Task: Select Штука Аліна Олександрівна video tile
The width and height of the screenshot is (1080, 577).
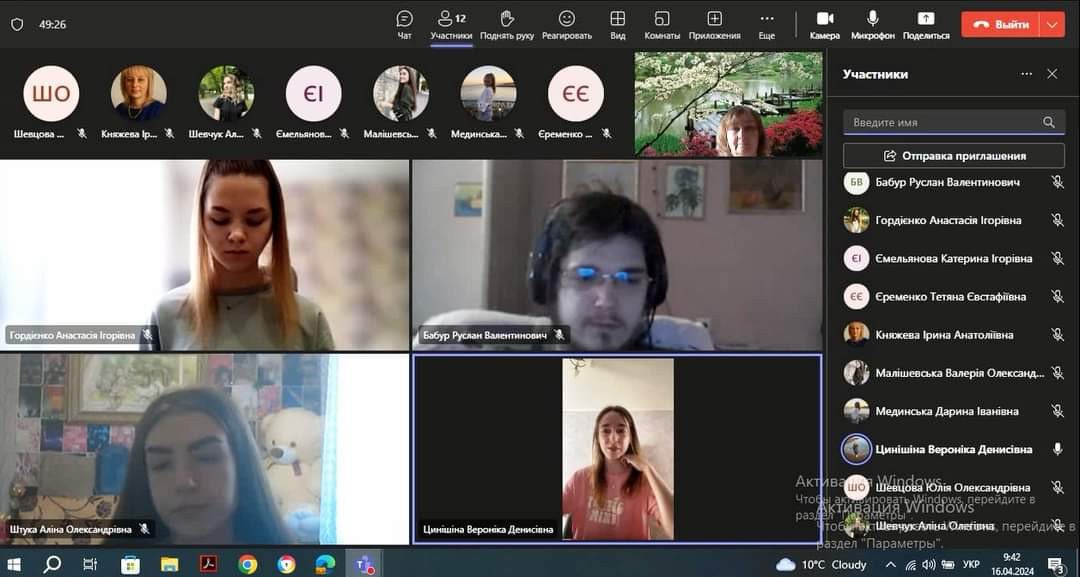Action: [205, 449]
